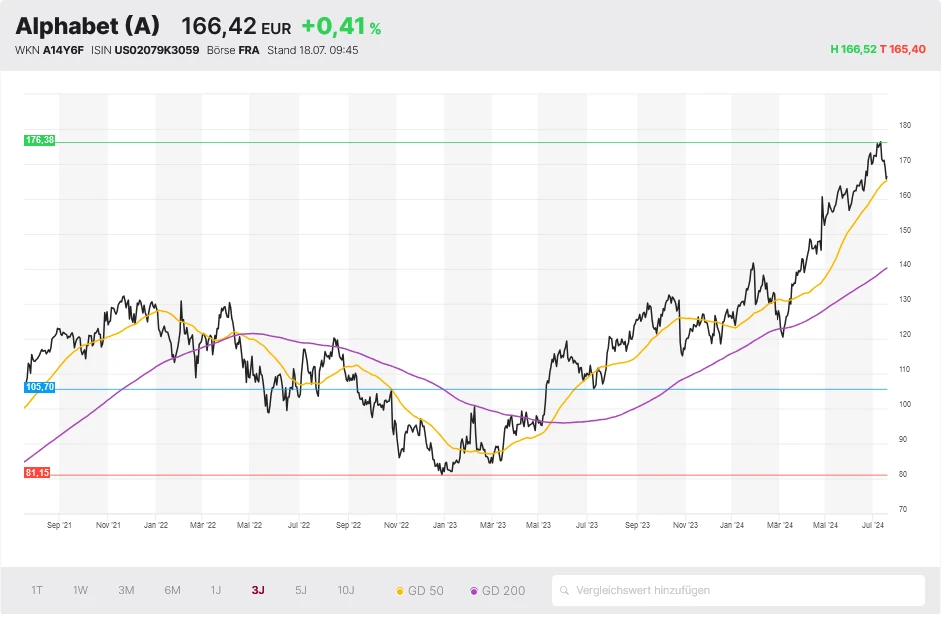The image size is (944, 617).
Task: Select the 6M time range
Action: [x=172, y=590]
